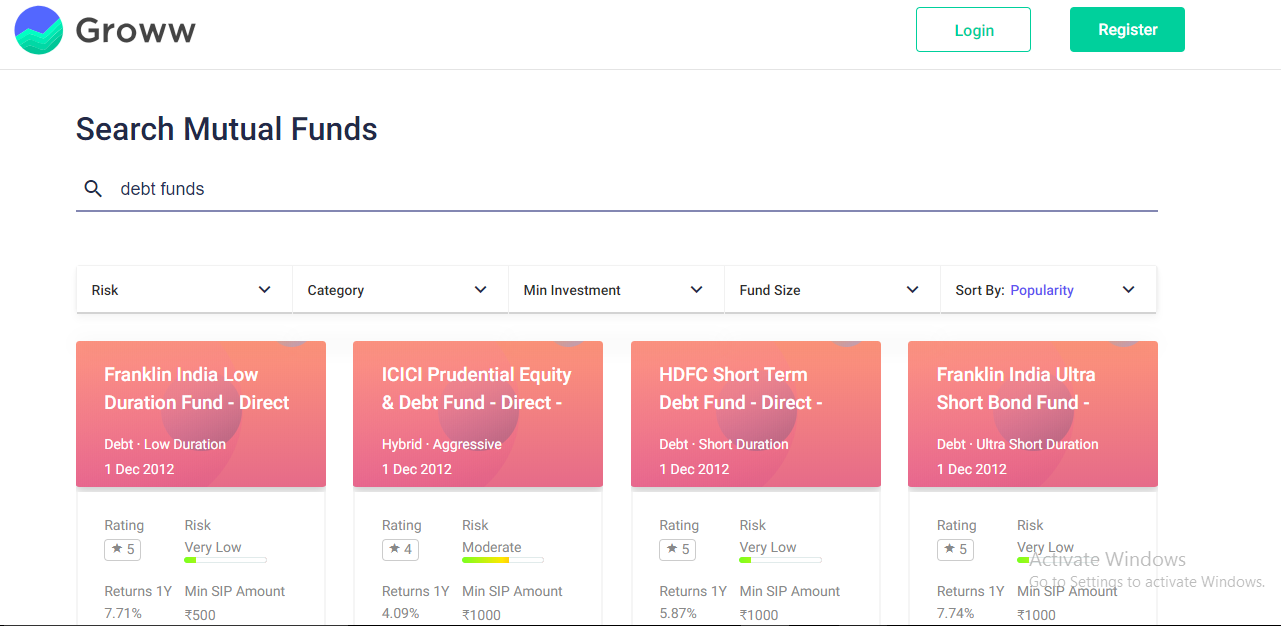Click 'Debt · Short Duration' category text
This screenshot has height=626, width=1281.
724,444
